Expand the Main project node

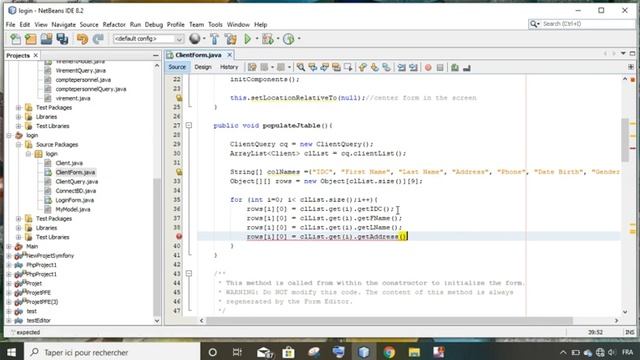click(x=9, y=247)
